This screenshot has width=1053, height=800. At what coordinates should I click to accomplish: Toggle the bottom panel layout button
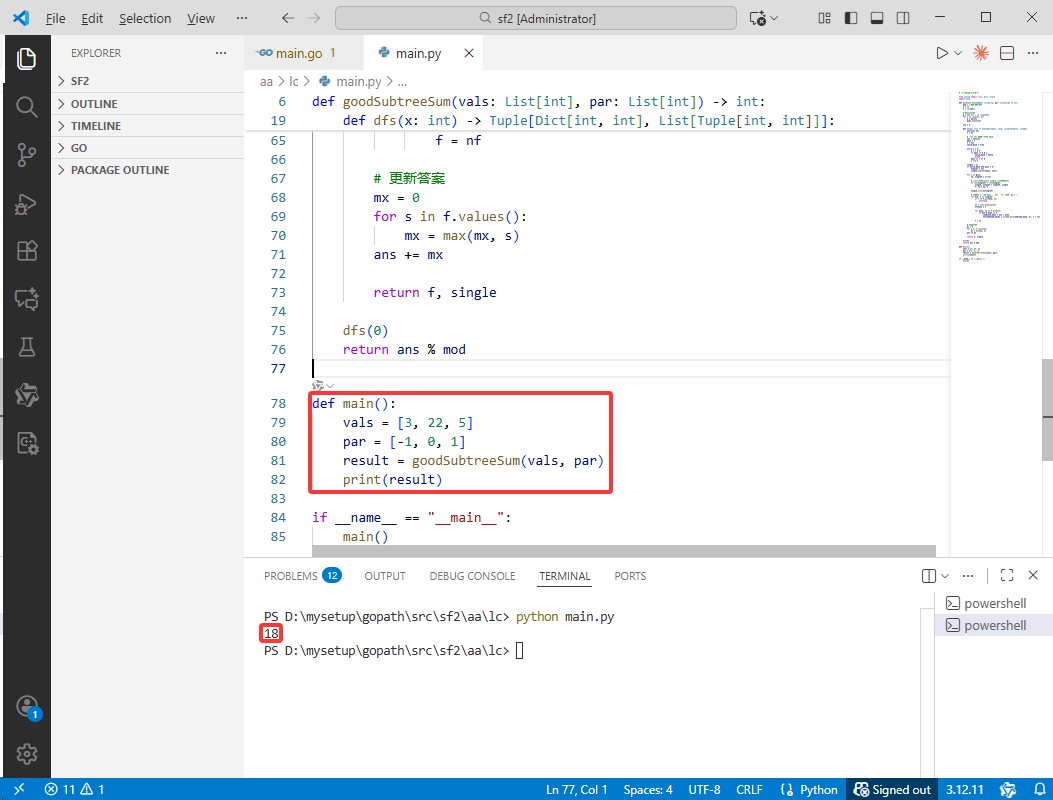pyautogui.click(x=877, y=18)
